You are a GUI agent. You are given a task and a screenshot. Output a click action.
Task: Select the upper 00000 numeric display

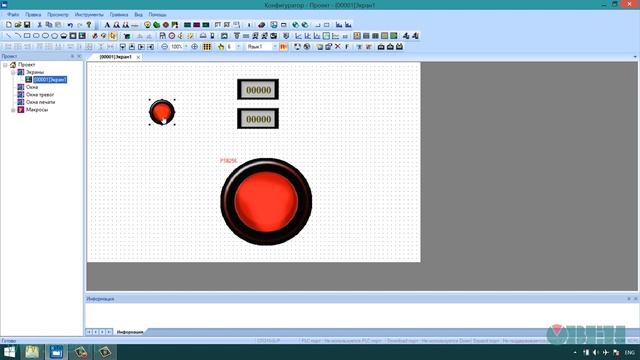pyautogui.click(x=258, y=89)
